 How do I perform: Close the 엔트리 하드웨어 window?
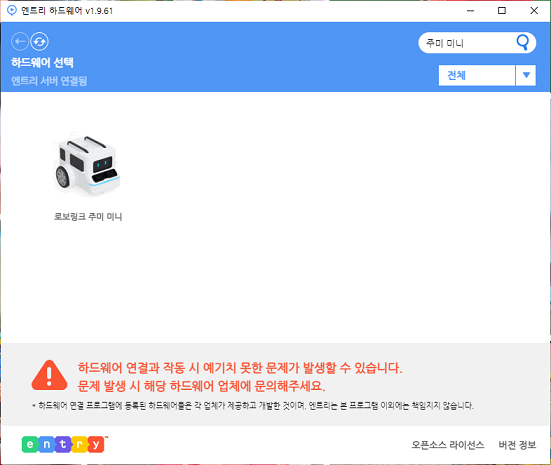click(534, 11)
